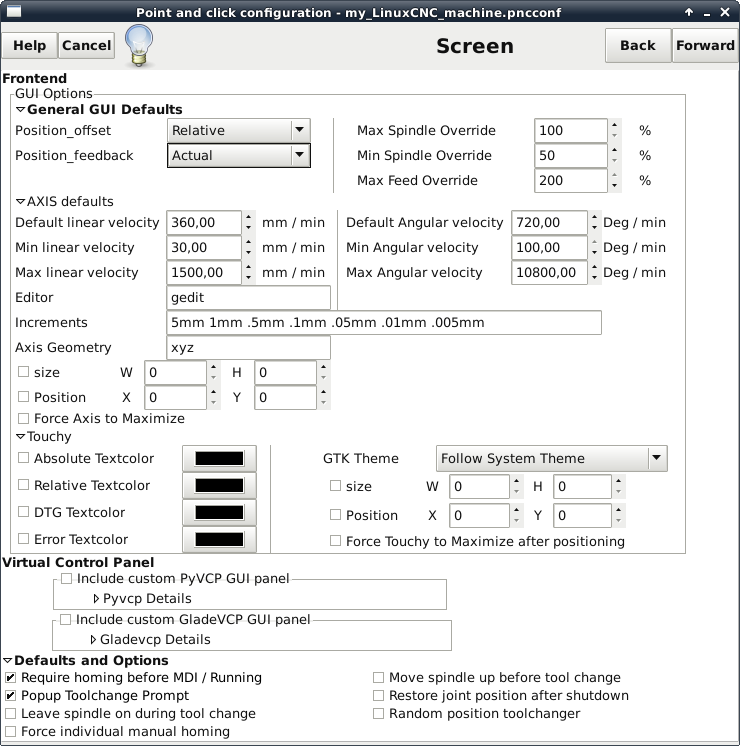This screenshot has height=746, width=740.
Task: Click the Help button
Action: point(29,46)
